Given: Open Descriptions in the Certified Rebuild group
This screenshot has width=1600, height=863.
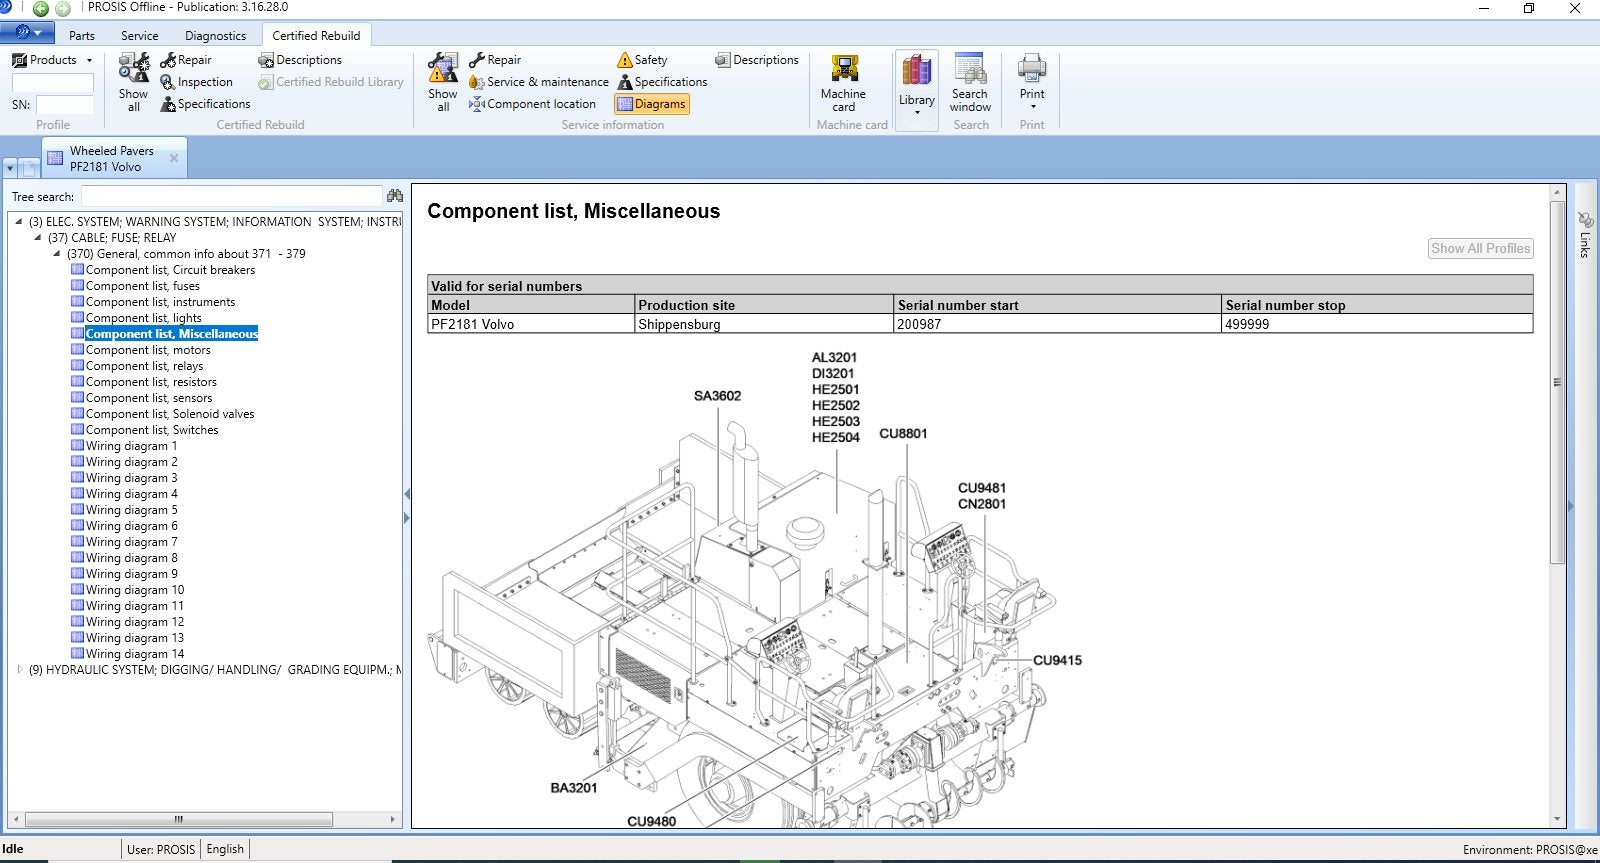Looking at the screenshot, I should tap(300, 60).
